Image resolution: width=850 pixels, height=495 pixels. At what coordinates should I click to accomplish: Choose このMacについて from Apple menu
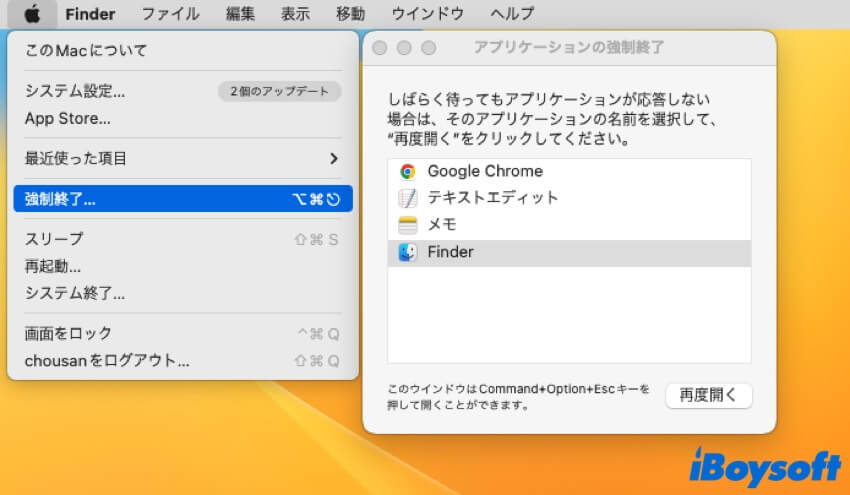pos(183,50)
